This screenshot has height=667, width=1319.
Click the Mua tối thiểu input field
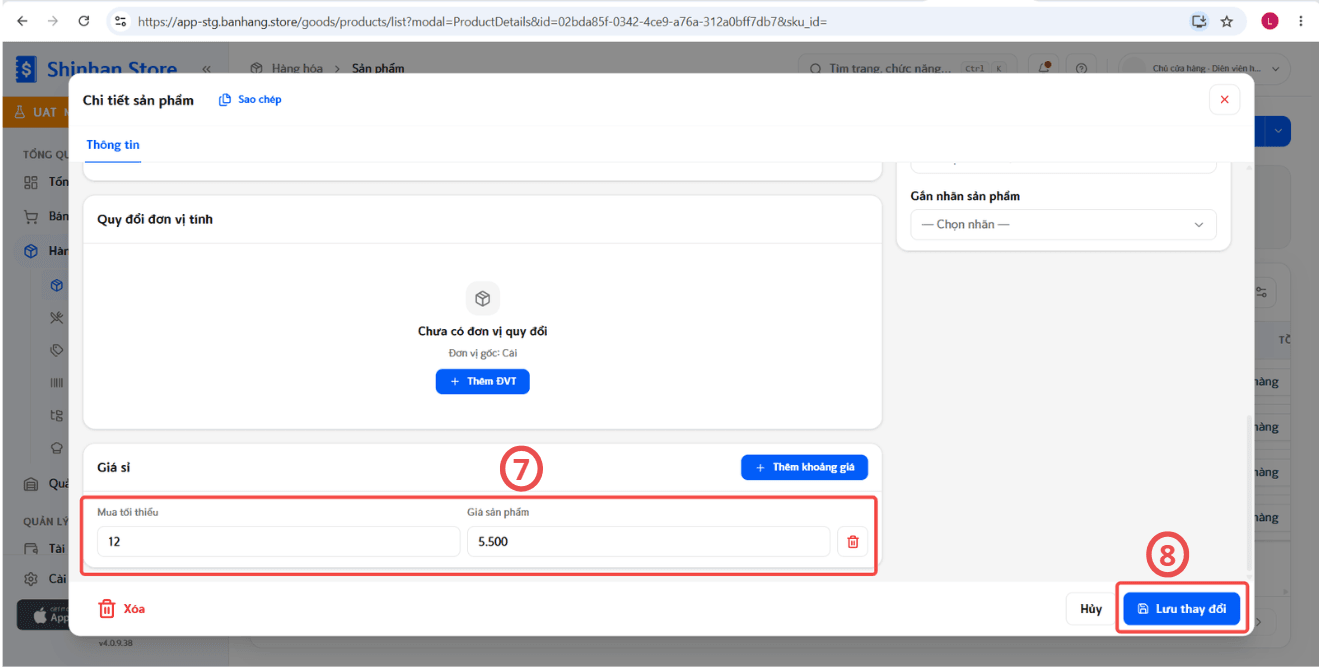point(278,541)
